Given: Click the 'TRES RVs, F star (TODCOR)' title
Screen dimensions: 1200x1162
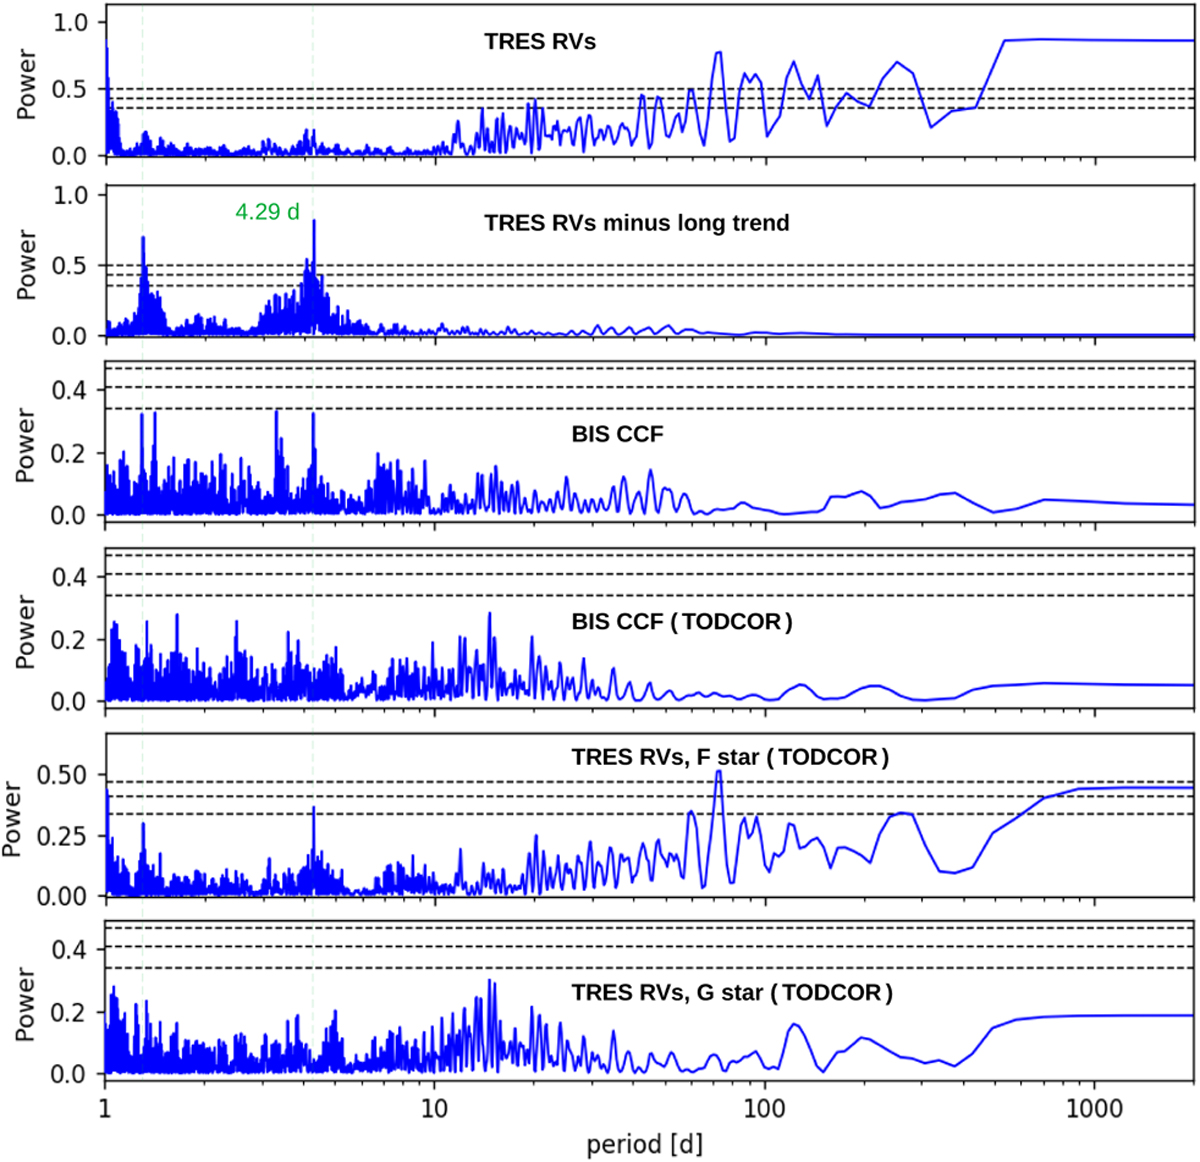Looking at the screenshot, I should click(x=730, y=757).
